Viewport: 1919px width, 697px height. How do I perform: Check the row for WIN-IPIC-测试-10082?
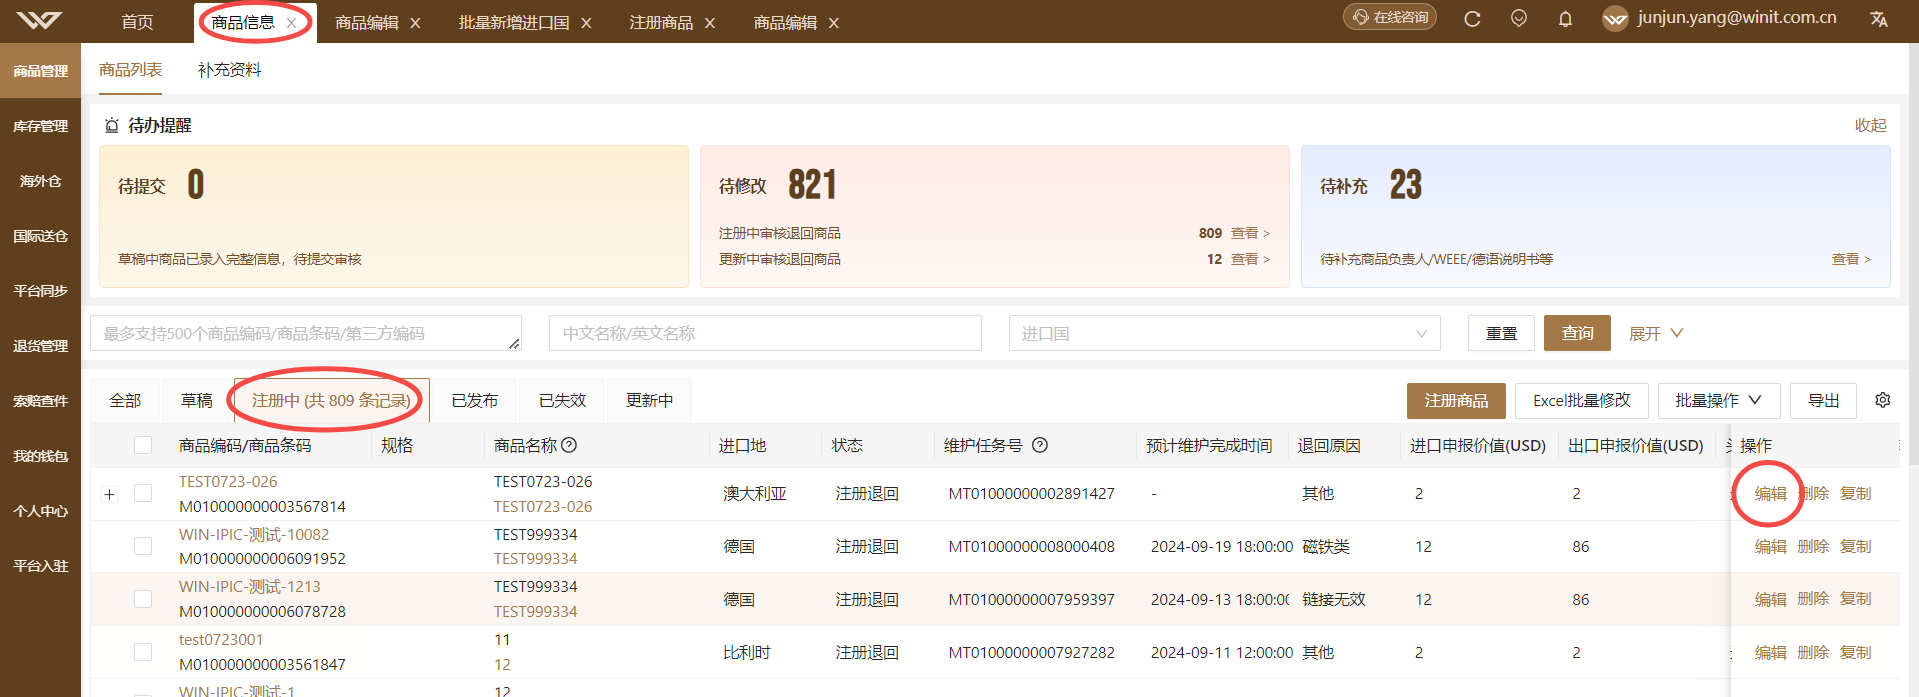[x=143, y=546]
